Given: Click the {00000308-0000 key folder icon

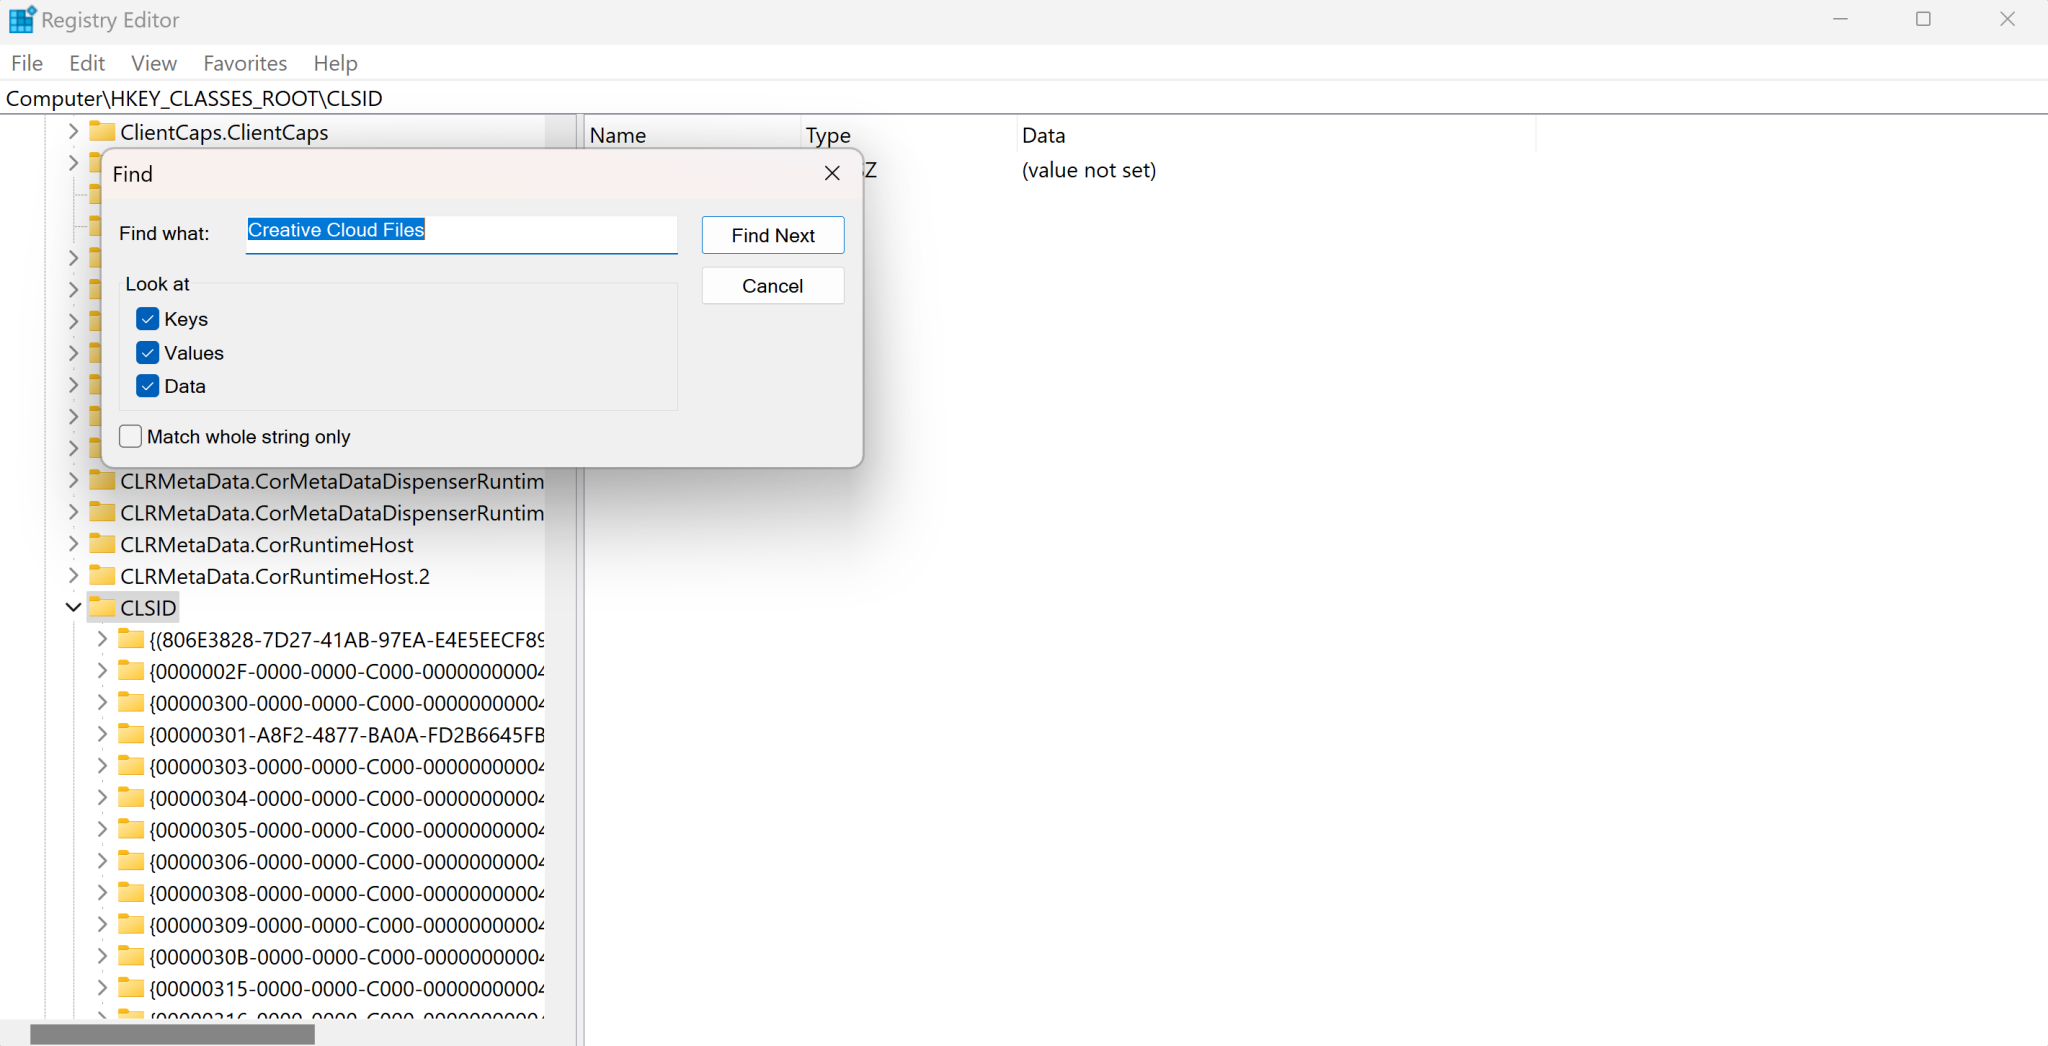Looking at the screenshot, I should click(131, 893).
